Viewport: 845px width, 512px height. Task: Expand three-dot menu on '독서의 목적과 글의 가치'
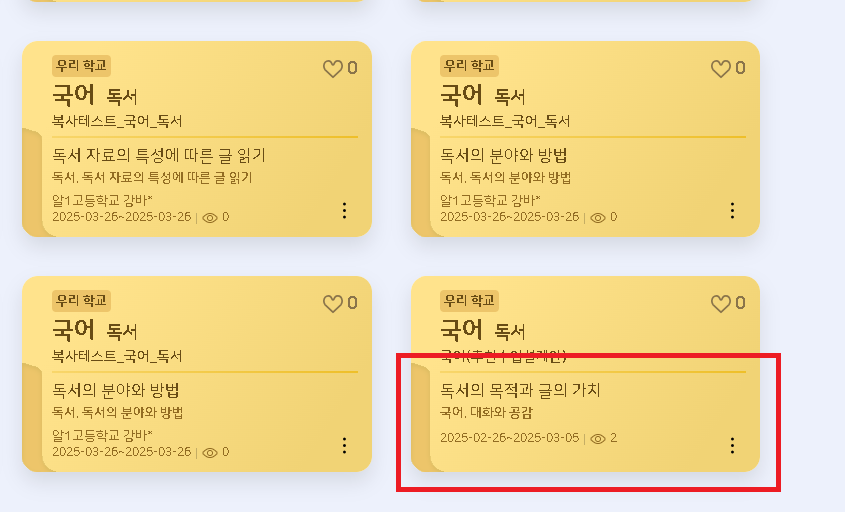[x=732, y=445]
